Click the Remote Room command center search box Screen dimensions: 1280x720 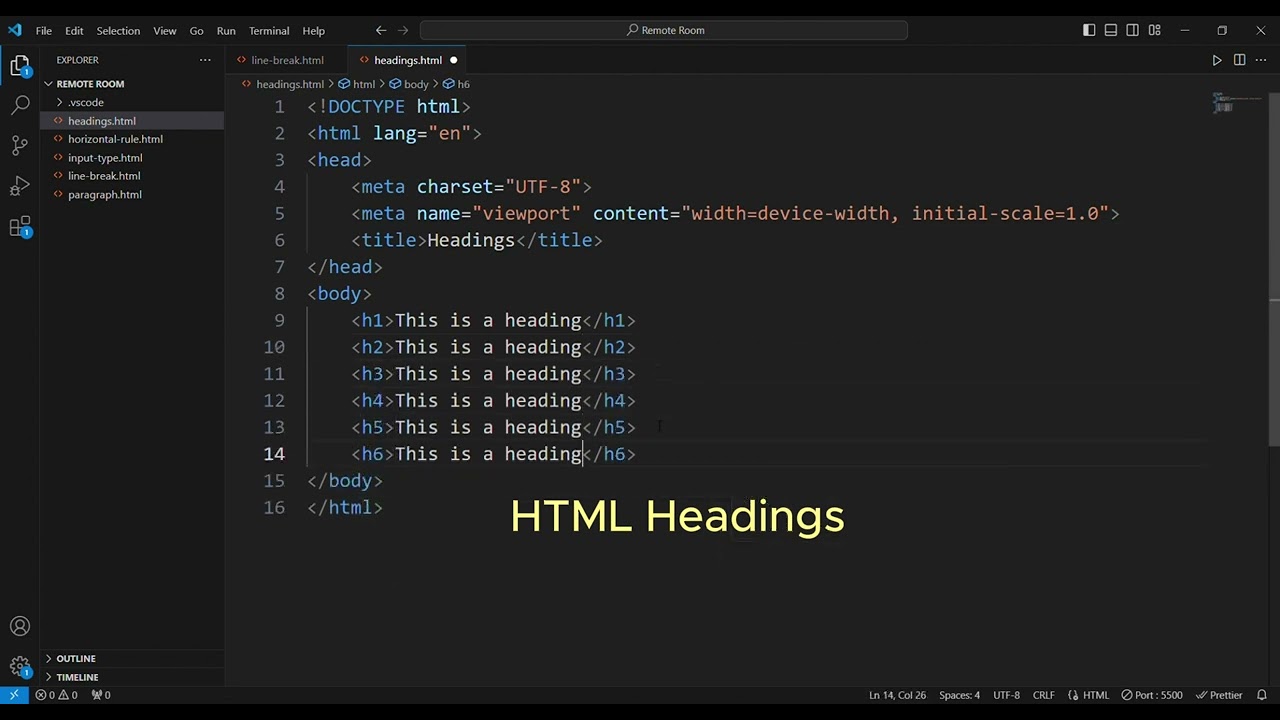tap(664, 30)
